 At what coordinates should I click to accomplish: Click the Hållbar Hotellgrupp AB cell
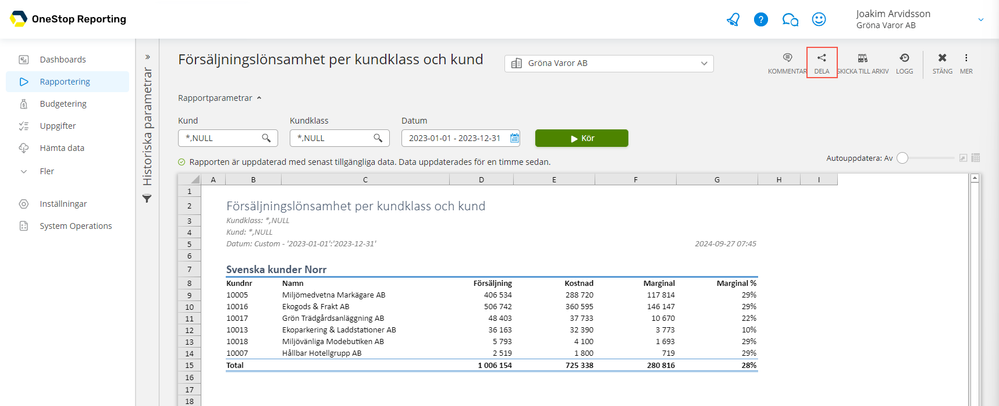[x=322, y=353]
